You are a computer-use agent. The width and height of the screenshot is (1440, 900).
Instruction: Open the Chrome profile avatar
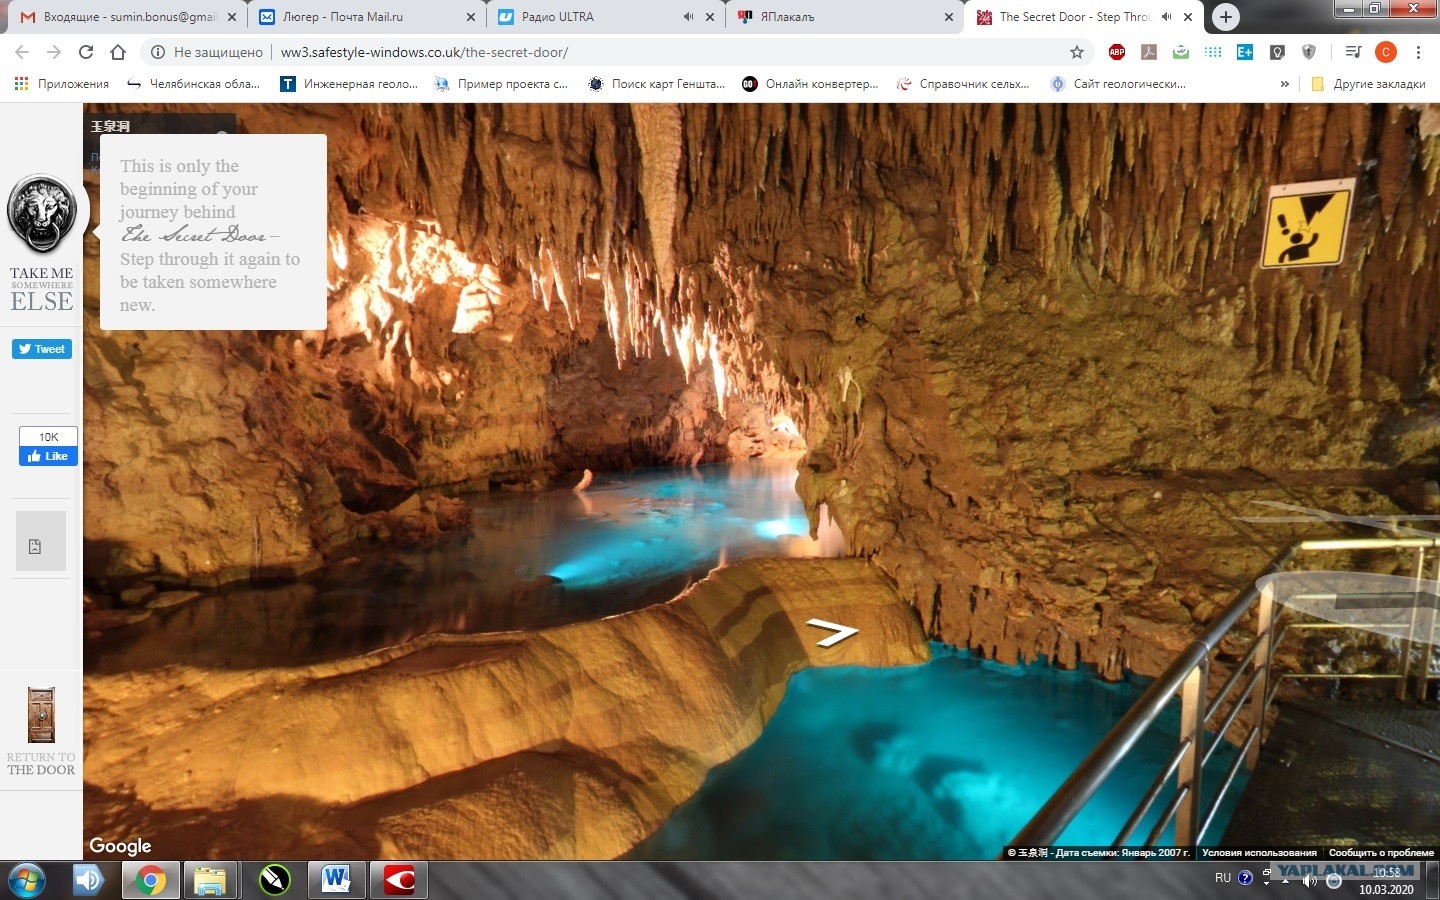coord(1385,52)
